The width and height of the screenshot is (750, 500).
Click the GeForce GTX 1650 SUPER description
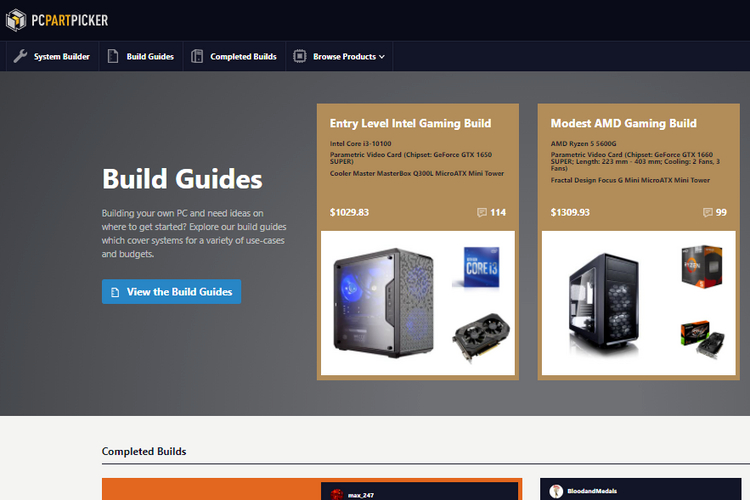pos(410,158)
